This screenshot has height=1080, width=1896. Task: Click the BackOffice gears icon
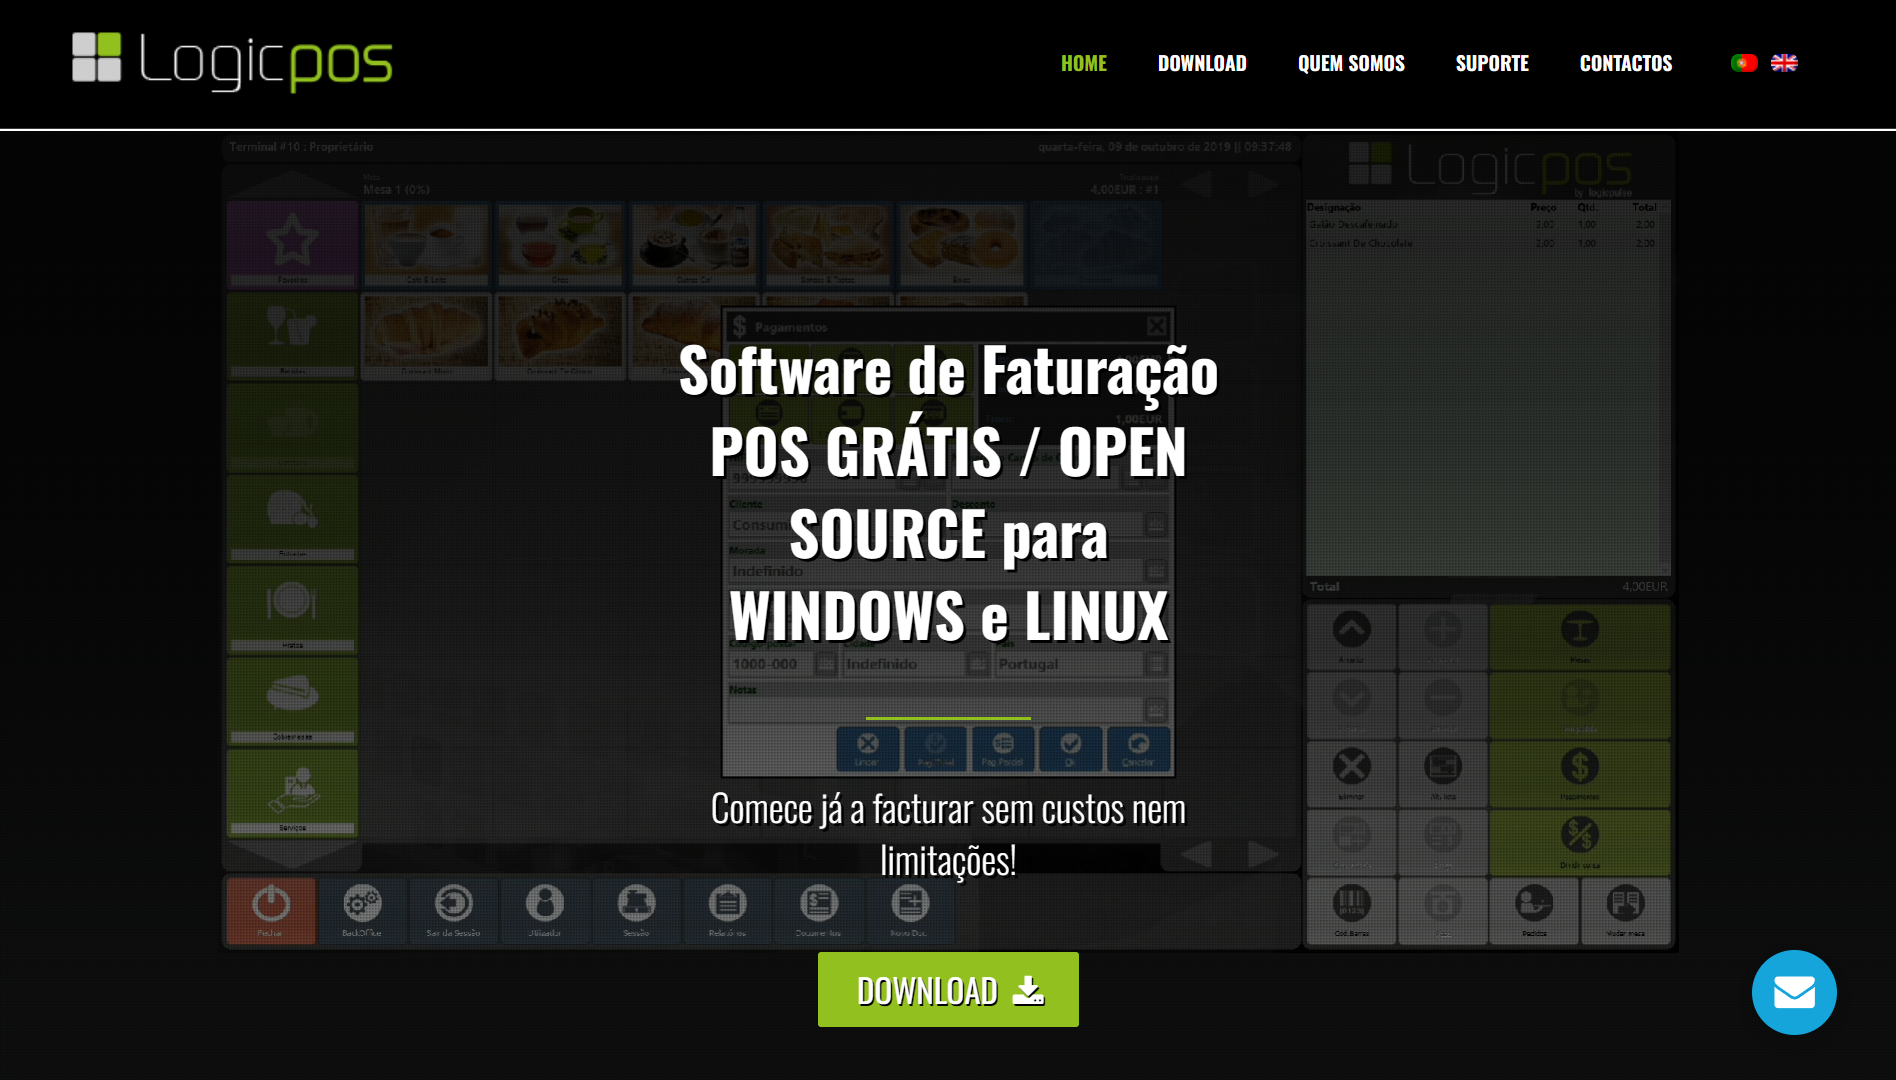362,908
